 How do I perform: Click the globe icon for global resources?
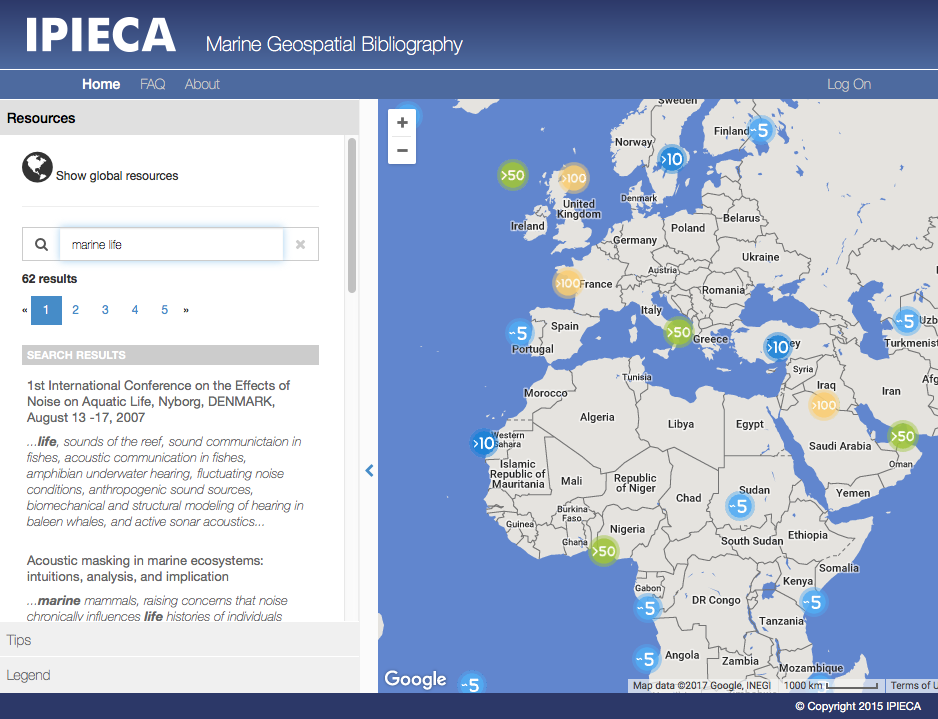point(37,168)
